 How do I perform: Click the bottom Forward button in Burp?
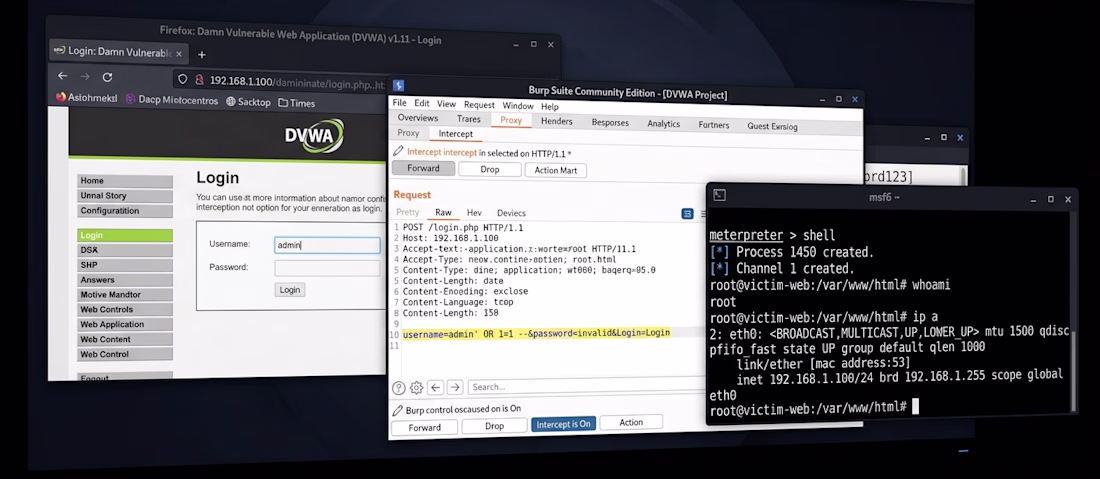424,427
